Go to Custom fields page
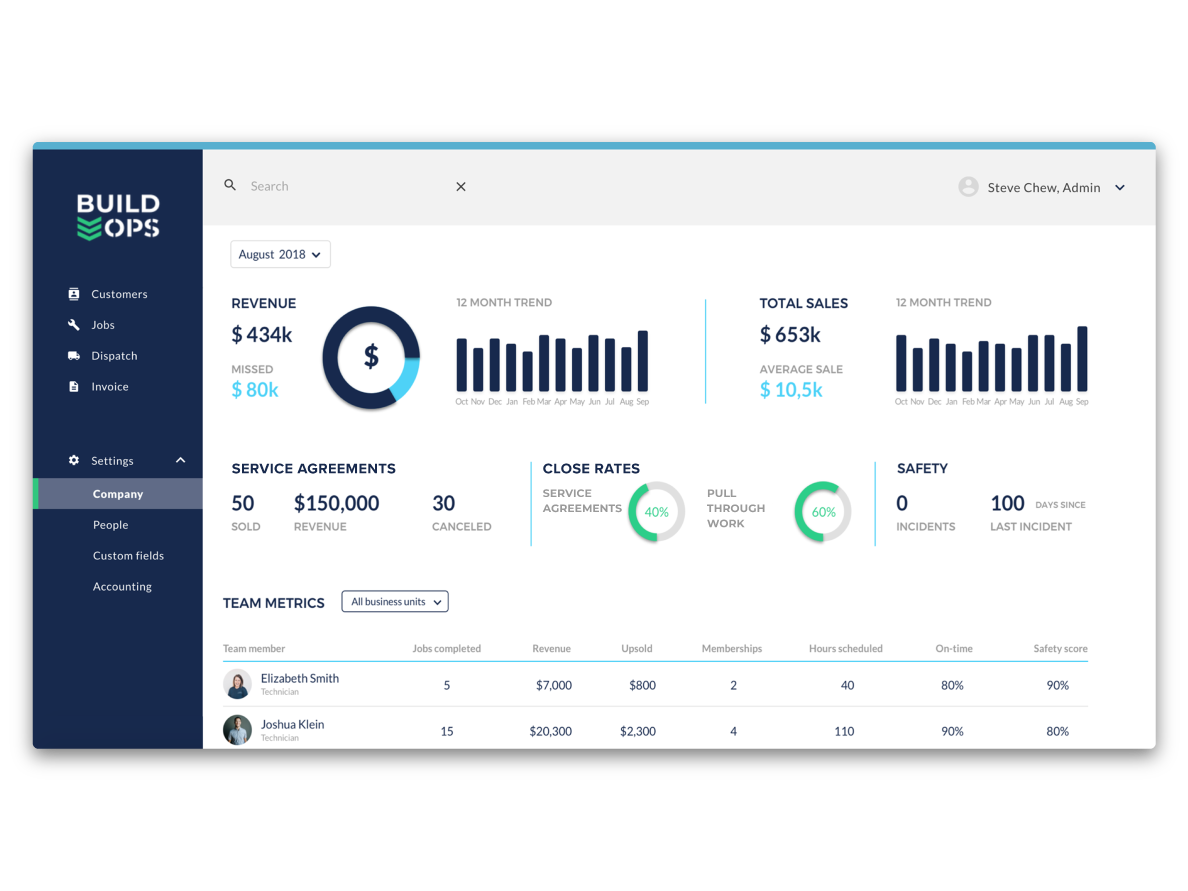 click(128, 556)
